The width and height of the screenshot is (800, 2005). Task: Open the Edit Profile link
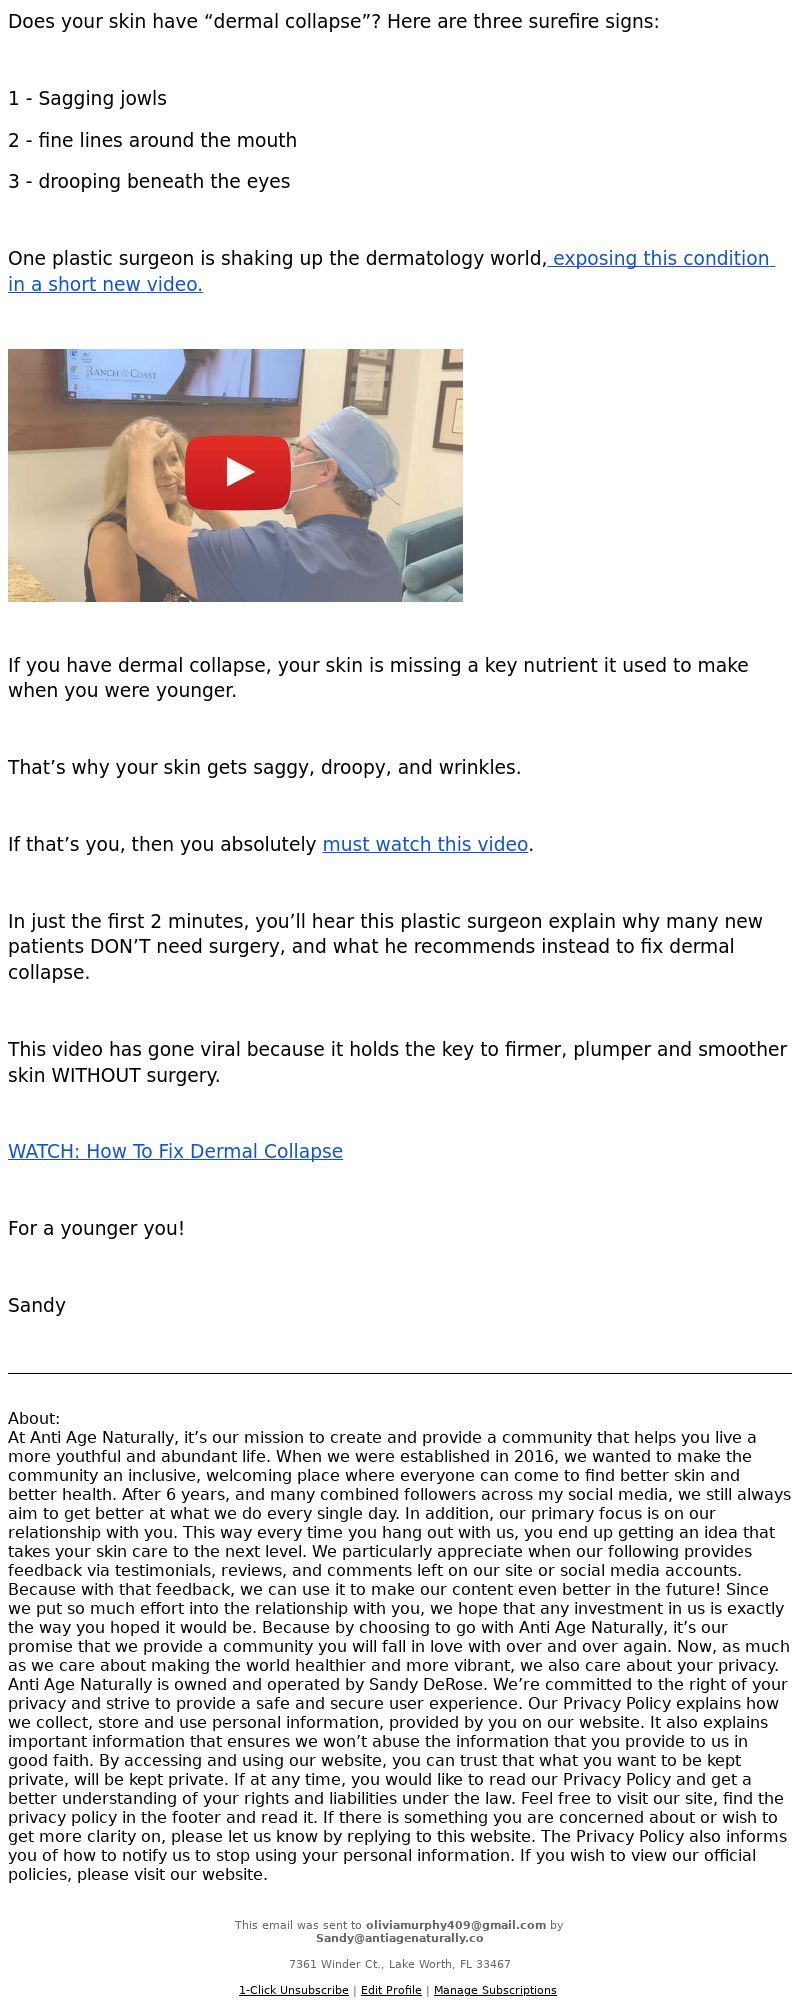click(391, 1990)
